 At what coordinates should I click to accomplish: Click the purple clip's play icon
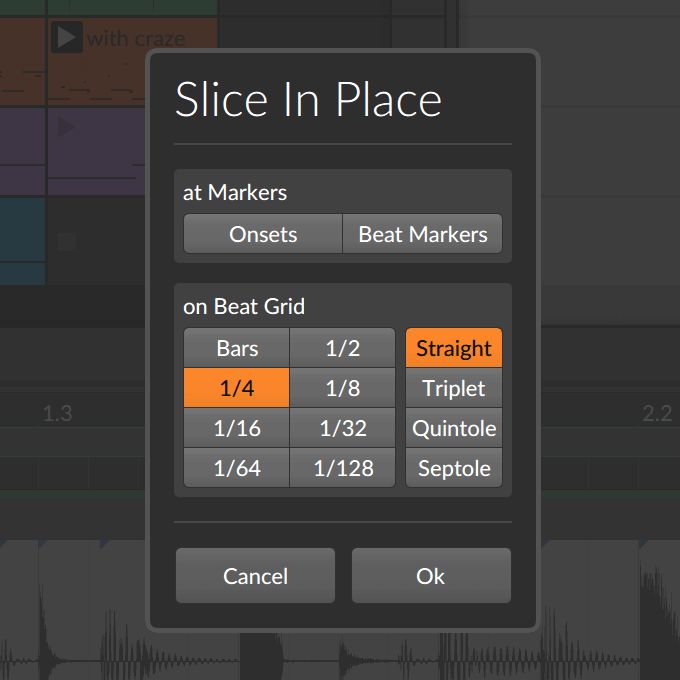[x=66, y=127]
